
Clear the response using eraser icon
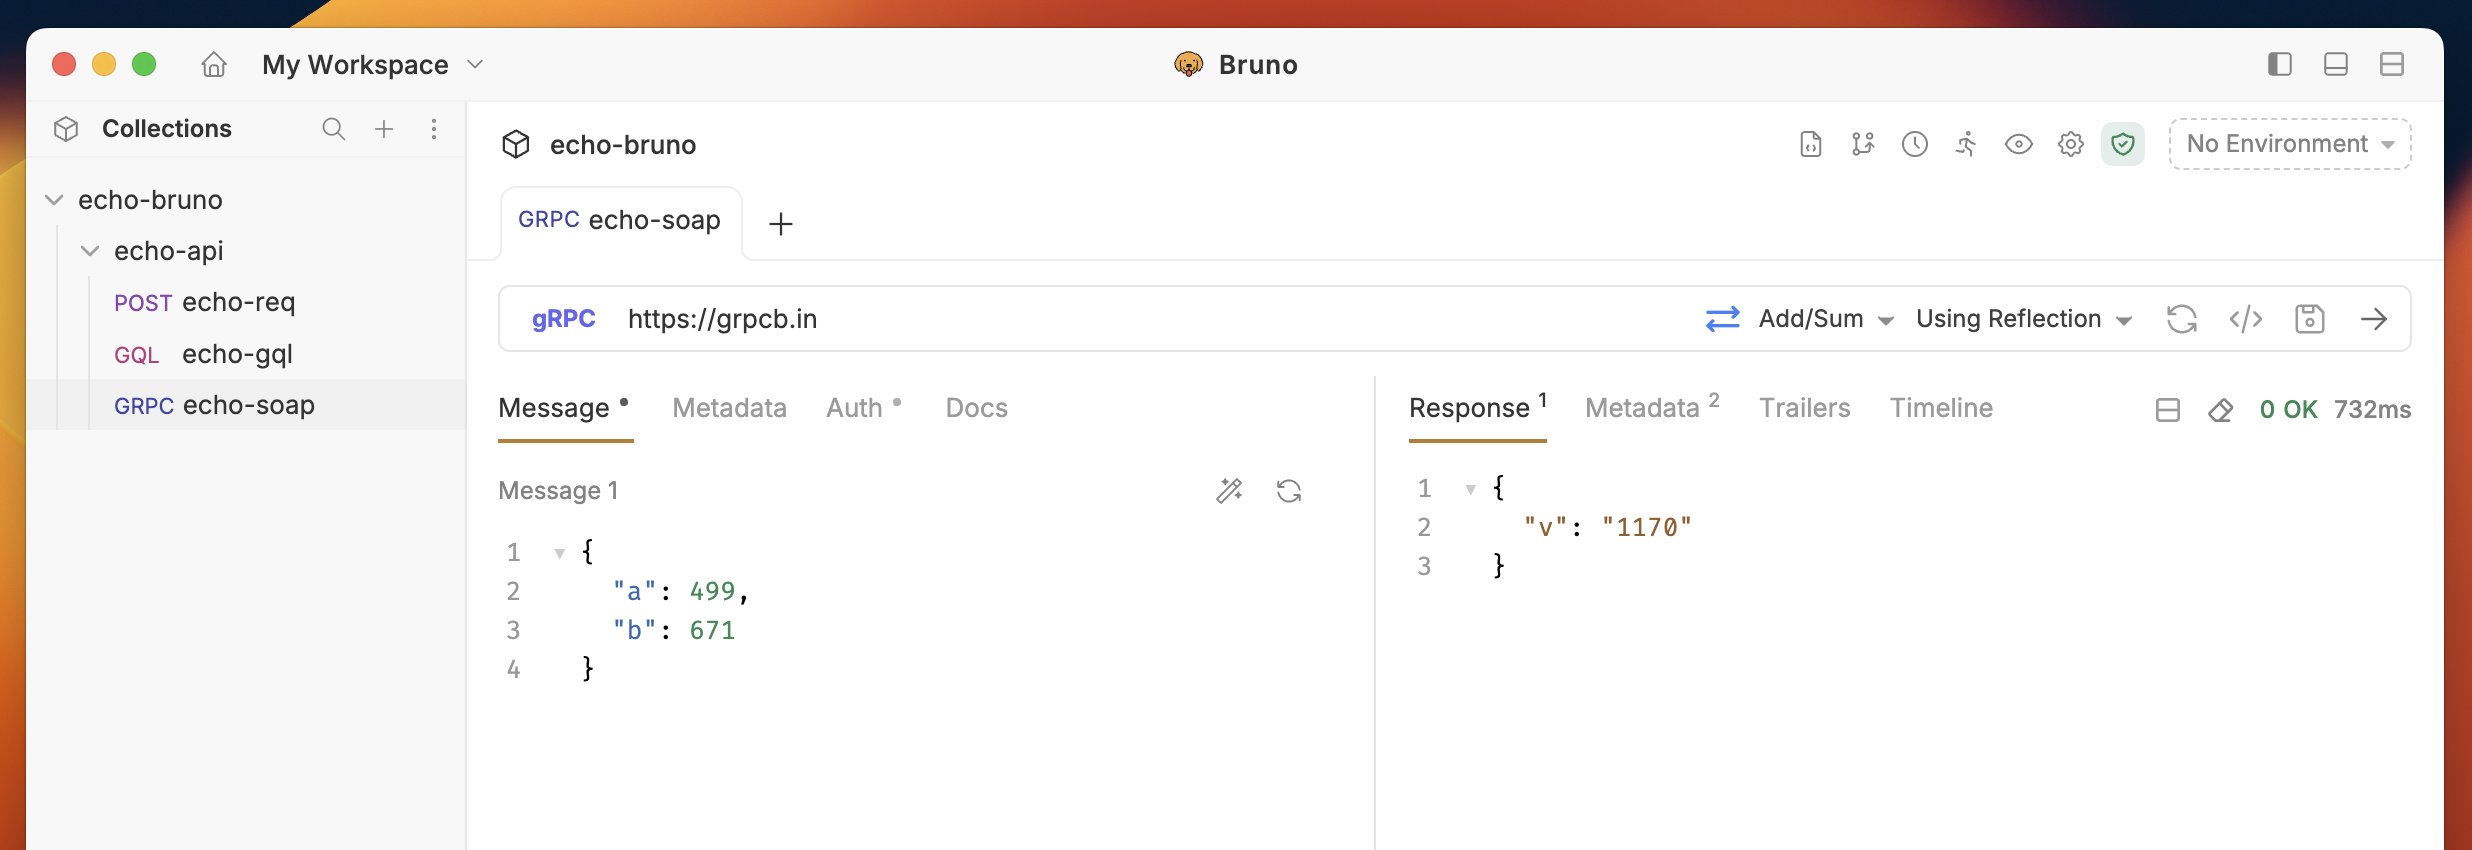(x=2220, y=410)
